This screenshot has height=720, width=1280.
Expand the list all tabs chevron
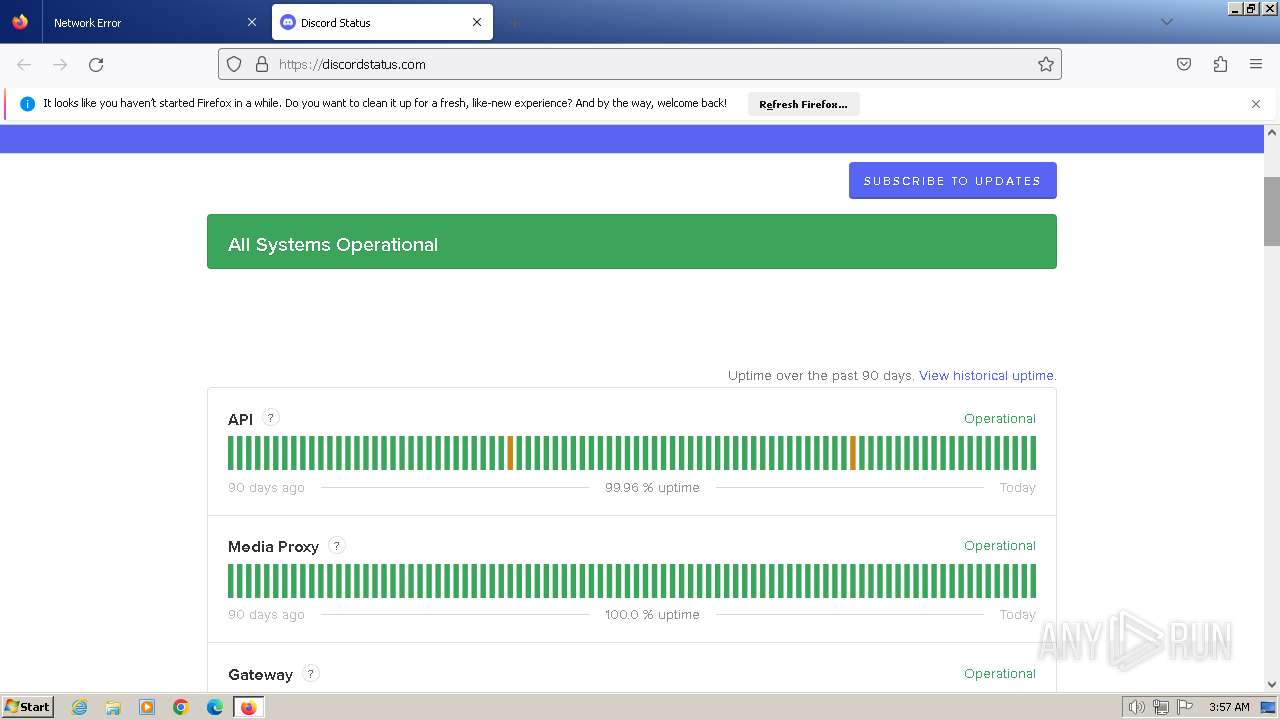[x=1166, y=22]
